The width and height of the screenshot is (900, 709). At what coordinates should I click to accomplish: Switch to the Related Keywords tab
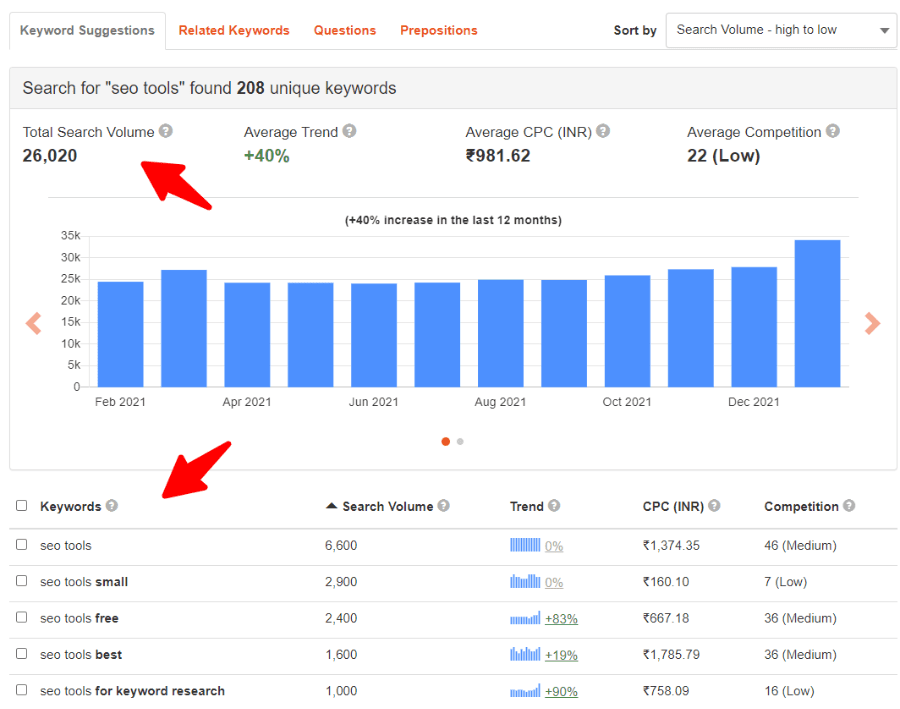(x=233, y=30)
